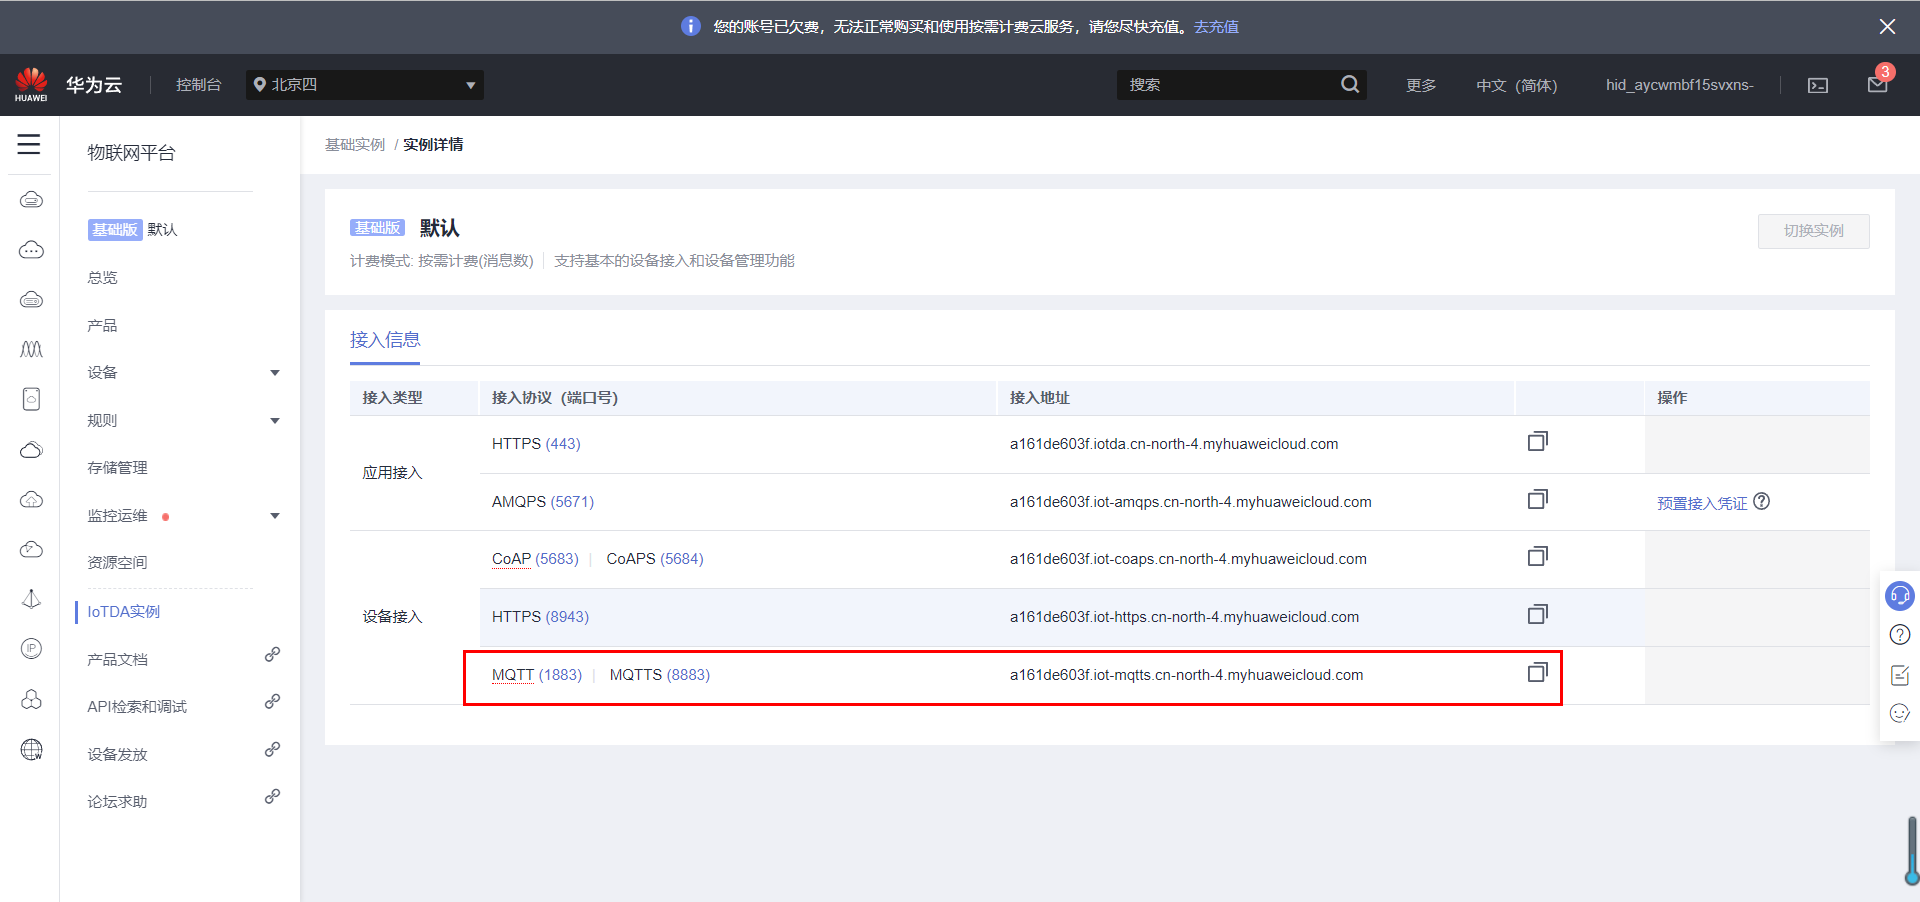Screen dimensions: 1920x902
Task: Open the floating feedback edit icon
Action: pyautogui.click(x=1900, y=675)
